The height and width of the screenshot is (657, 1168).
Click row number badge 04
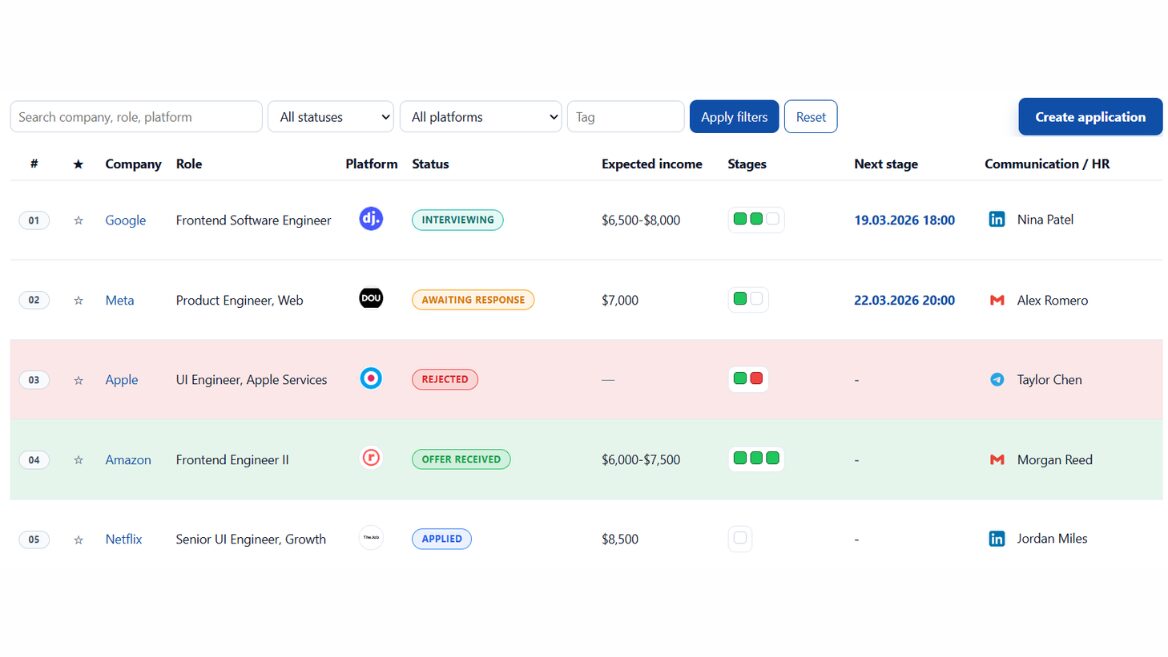click(x=34, y=460)
